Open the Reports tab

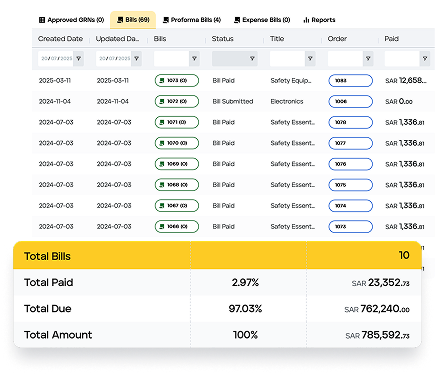coord(319,20)
